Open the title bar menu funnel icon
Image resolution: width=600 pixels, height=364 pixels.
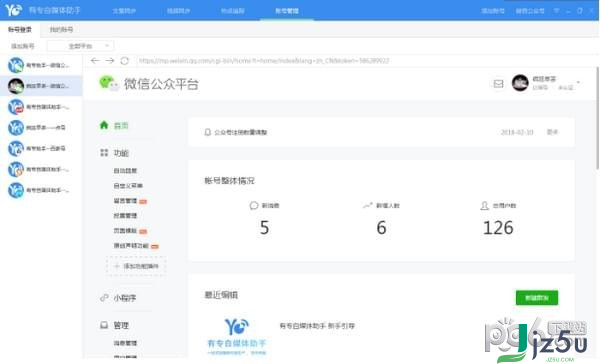(x=556, y=11)
